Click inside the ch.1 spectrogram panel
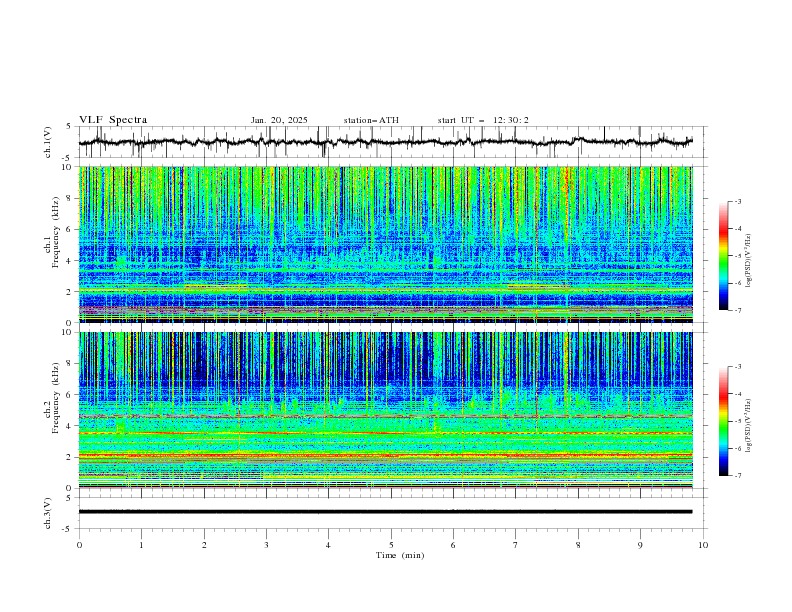This screenshot has width=792, height=612. pyautogui.click(x=385, y=244)
